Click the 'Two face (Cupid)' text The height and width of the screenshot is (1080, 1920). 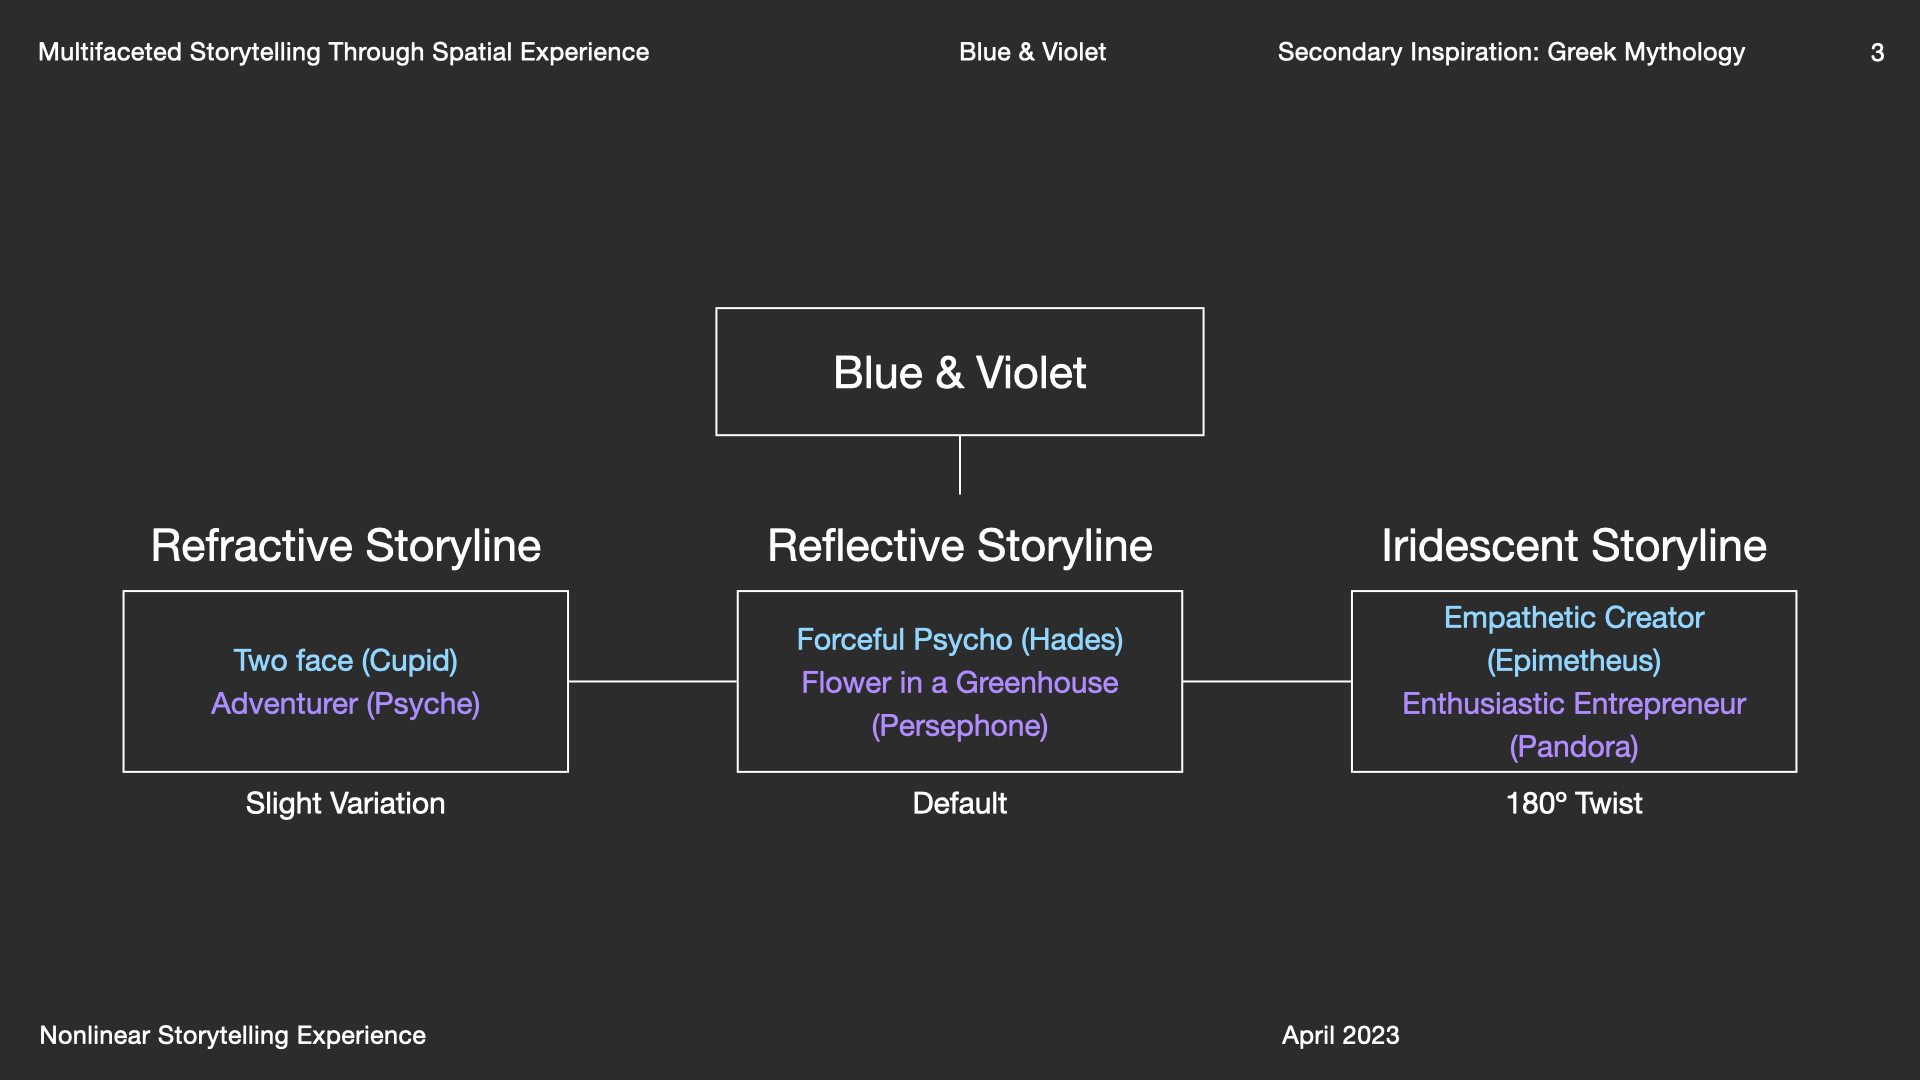coord(345,661)
